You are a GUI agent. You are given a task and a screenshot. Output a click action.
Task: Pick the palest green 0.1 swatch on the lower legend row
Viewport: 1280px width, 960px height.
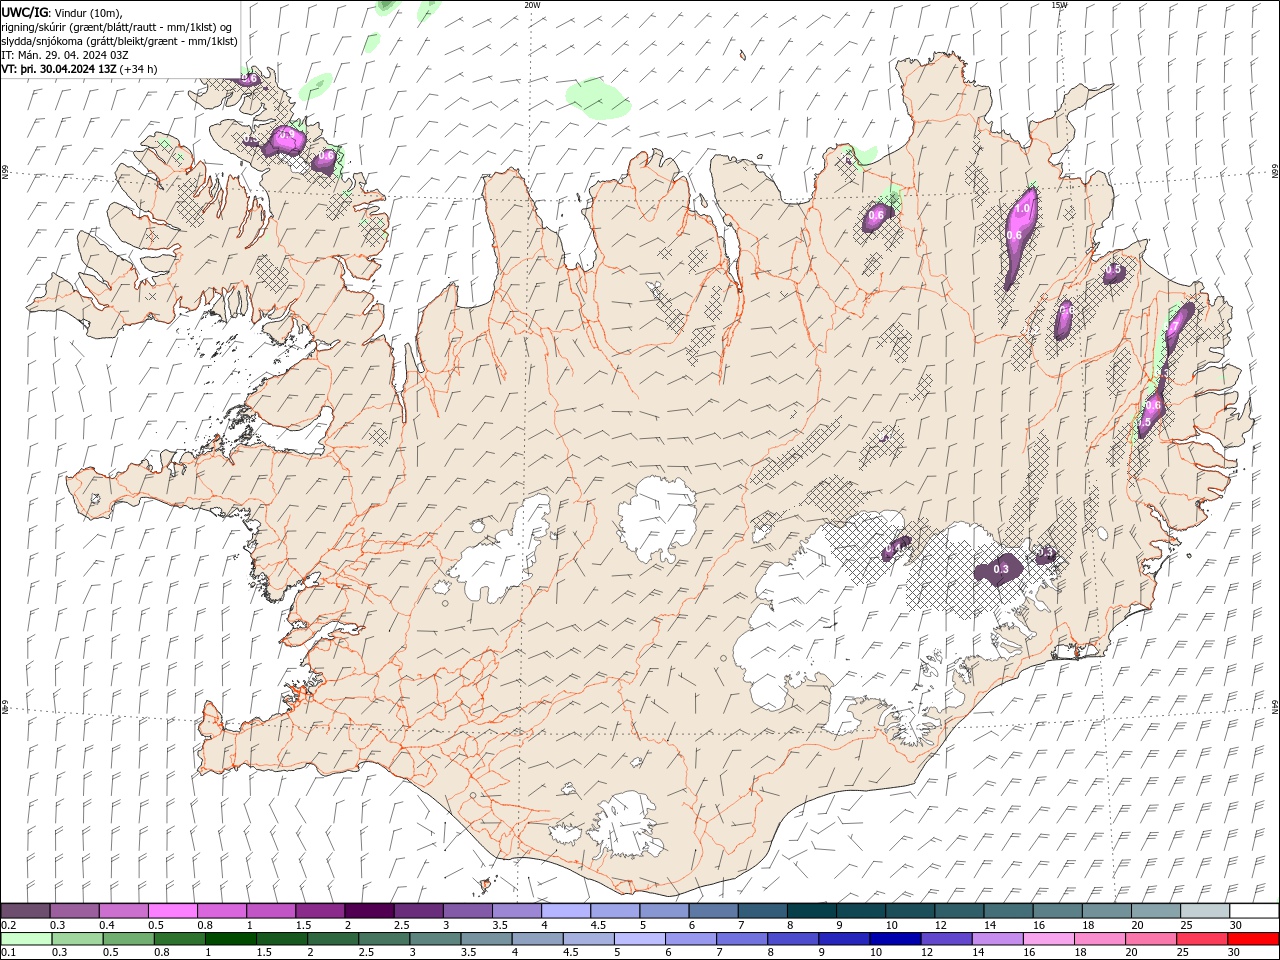[26, 939]
